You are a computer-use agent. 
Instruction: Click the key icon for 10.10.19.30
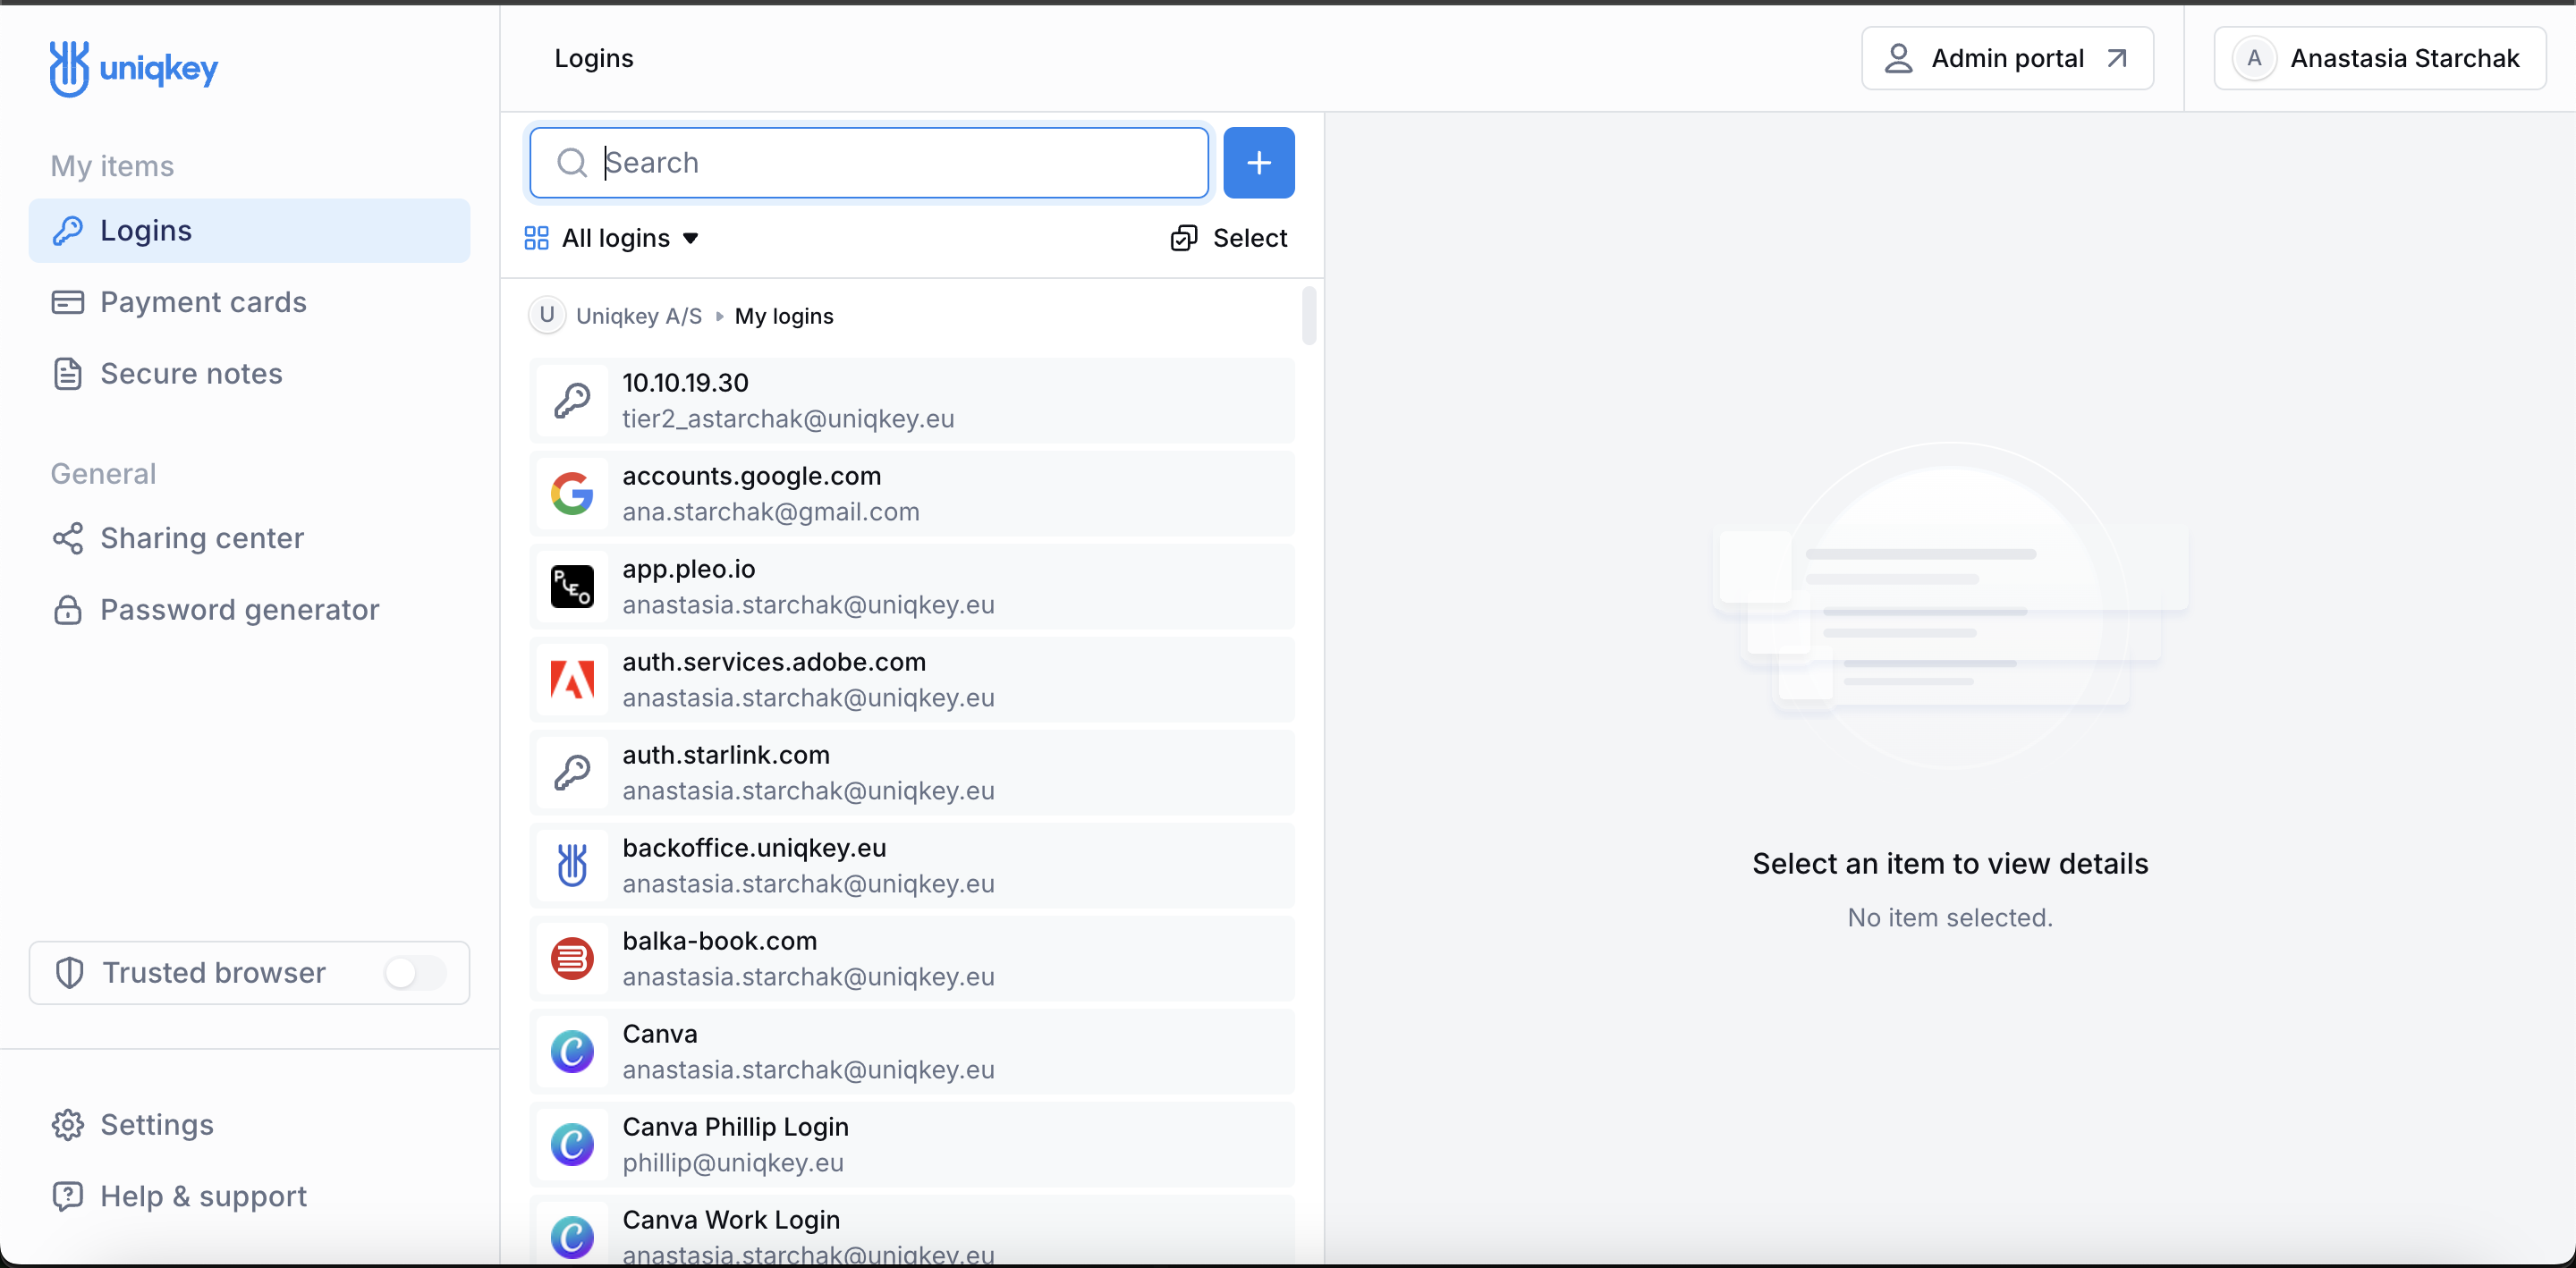tap(572, 401)
